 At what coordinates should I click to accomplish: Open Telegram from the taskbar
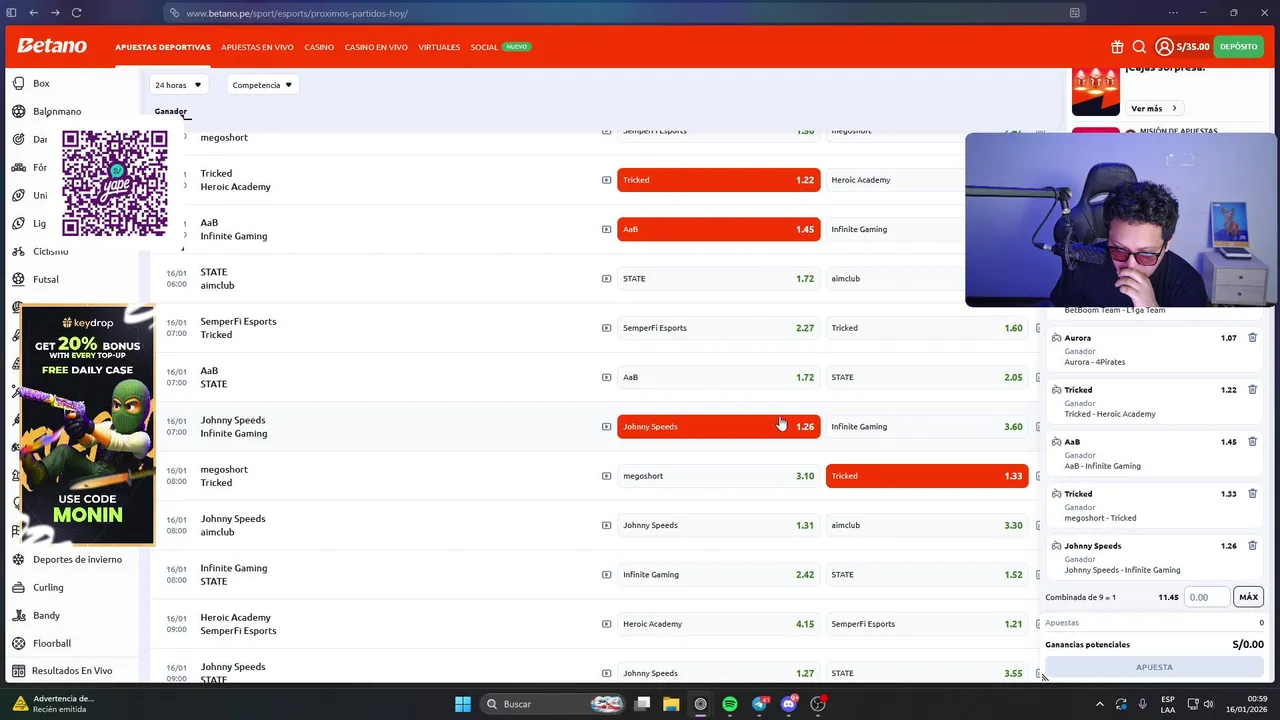coord(760,704)
